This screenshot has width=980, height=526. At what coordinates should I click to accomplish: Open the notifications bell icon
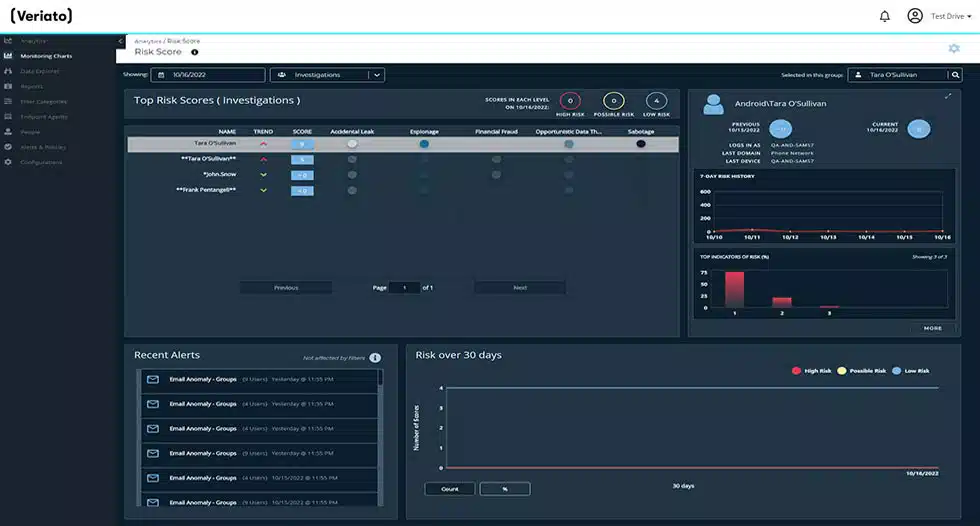tap(884, 16)
